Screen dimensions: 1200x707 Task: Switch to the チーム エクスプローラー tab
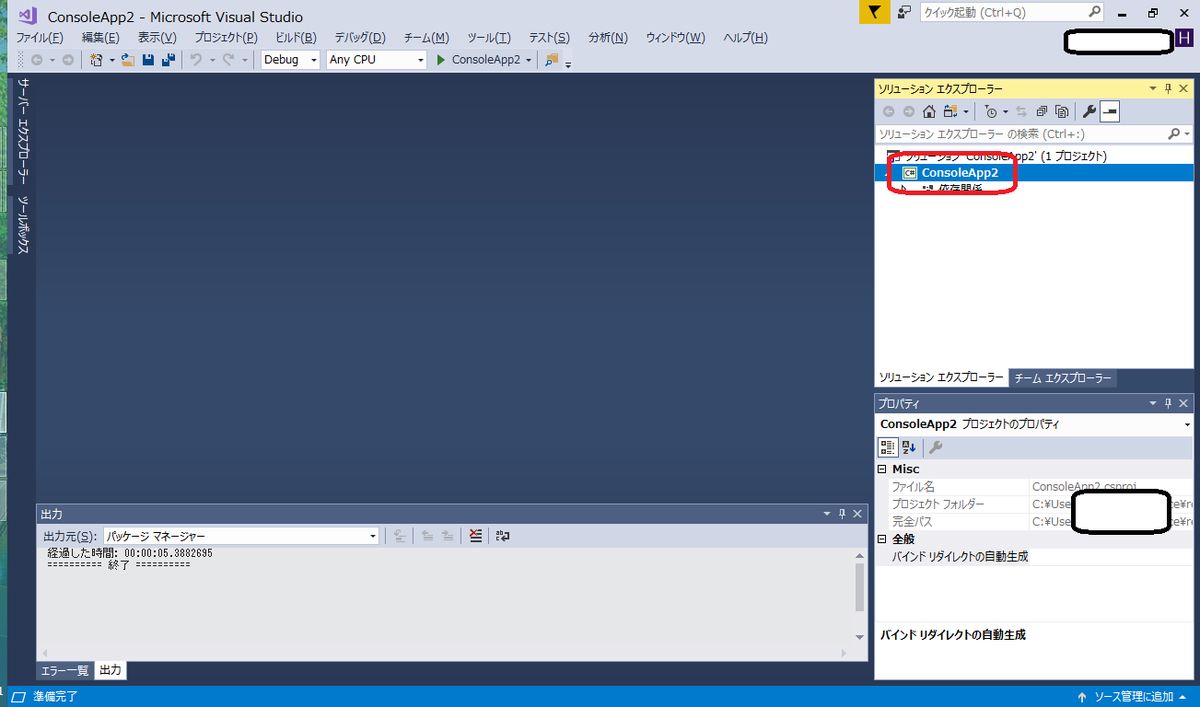(1062, 378)
